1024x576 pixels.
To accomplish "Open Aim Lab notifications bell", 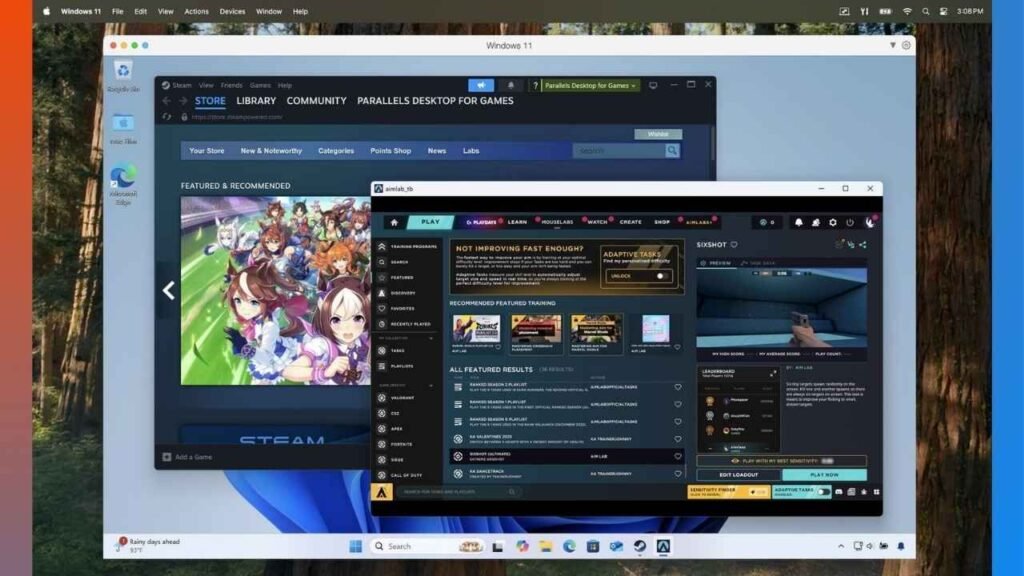I will 799,222.
